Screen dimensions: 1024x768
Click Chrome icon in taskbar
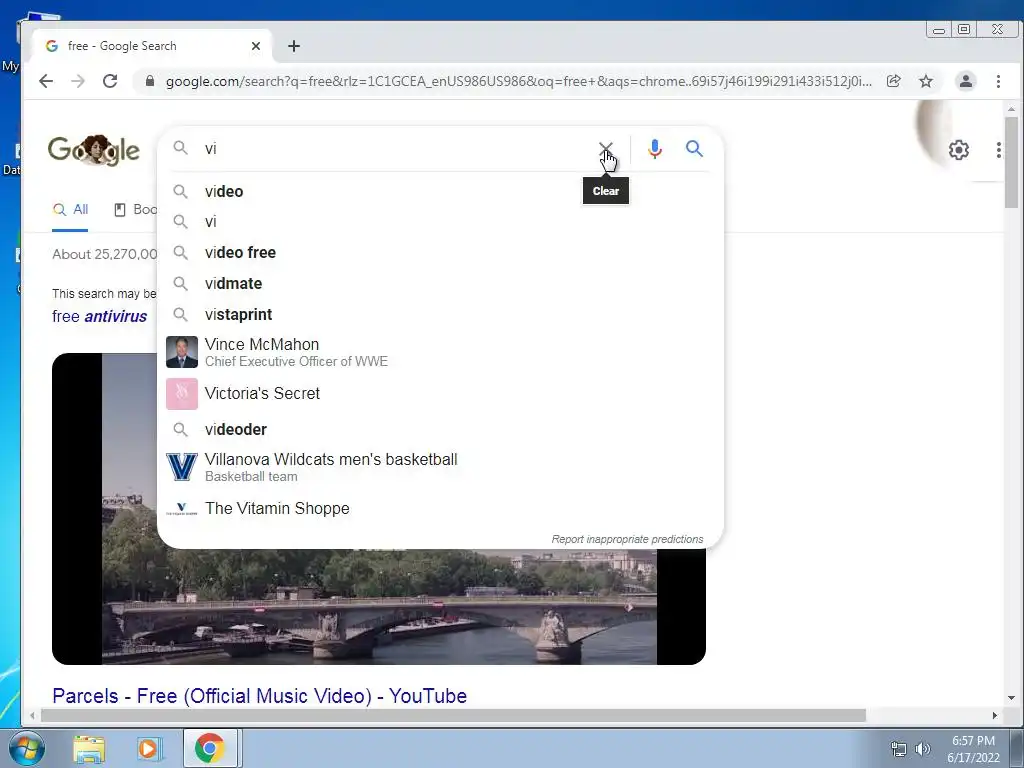(210, 749)
